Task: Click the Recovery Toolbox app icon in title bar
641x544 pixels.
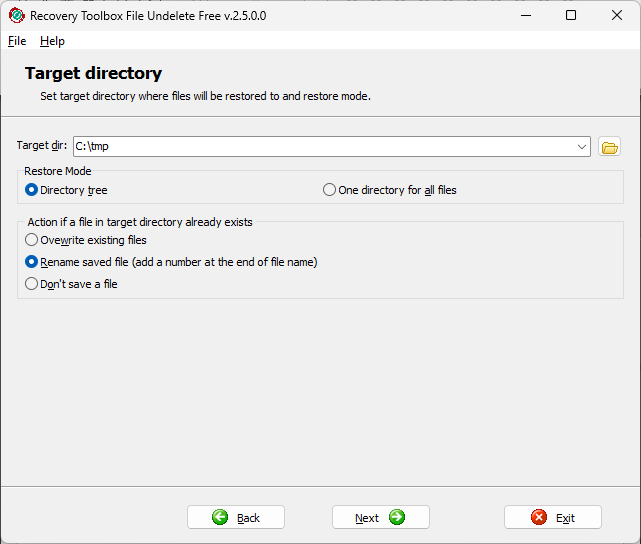Action: click(x=16, y=16)
